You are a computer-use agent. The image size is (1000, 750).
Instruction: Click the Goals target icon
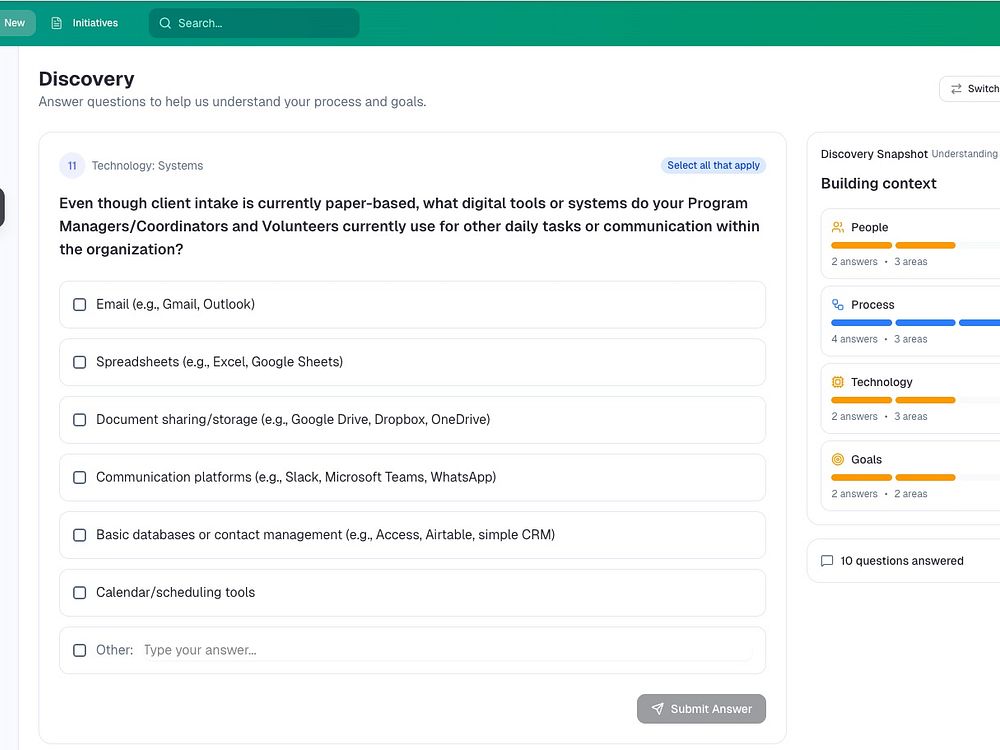click(838, 460)
